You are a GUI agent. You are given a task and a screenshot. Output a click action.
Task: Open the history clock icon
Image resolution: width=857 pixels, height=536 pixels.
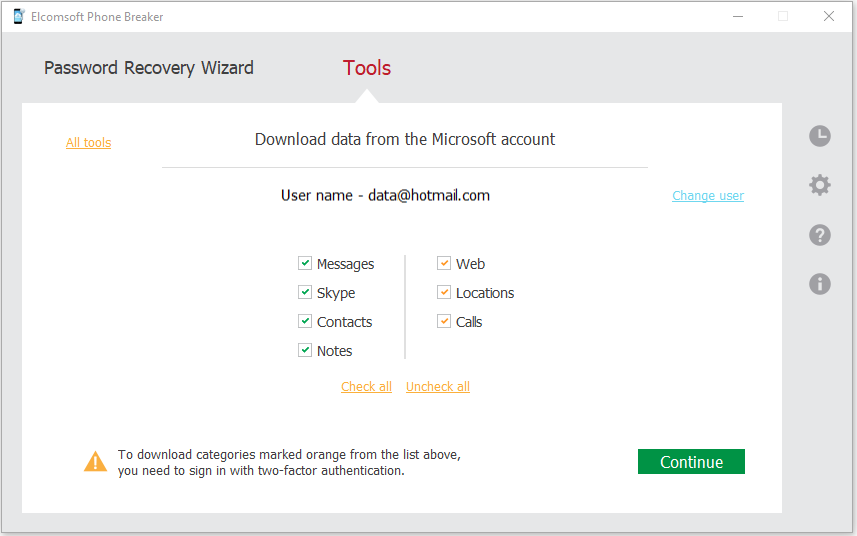(x=820, y=136)
